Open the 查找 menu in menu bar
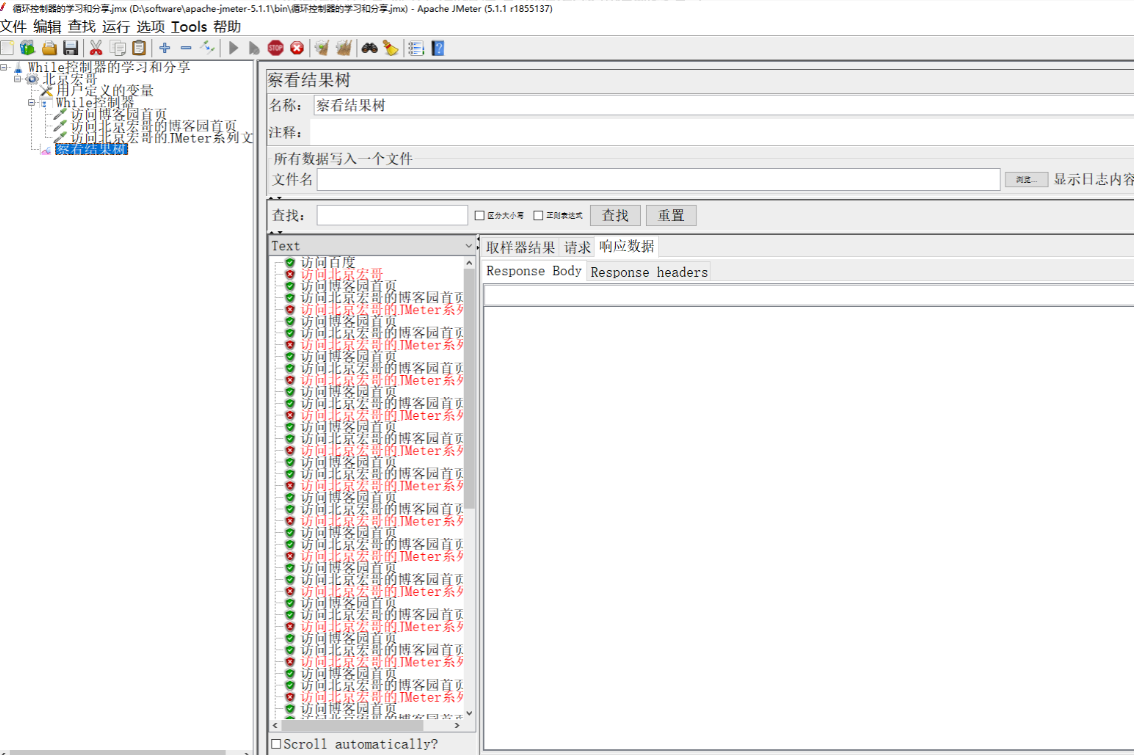This screenshot has height=755, width=1134. [x=82, y=27]
